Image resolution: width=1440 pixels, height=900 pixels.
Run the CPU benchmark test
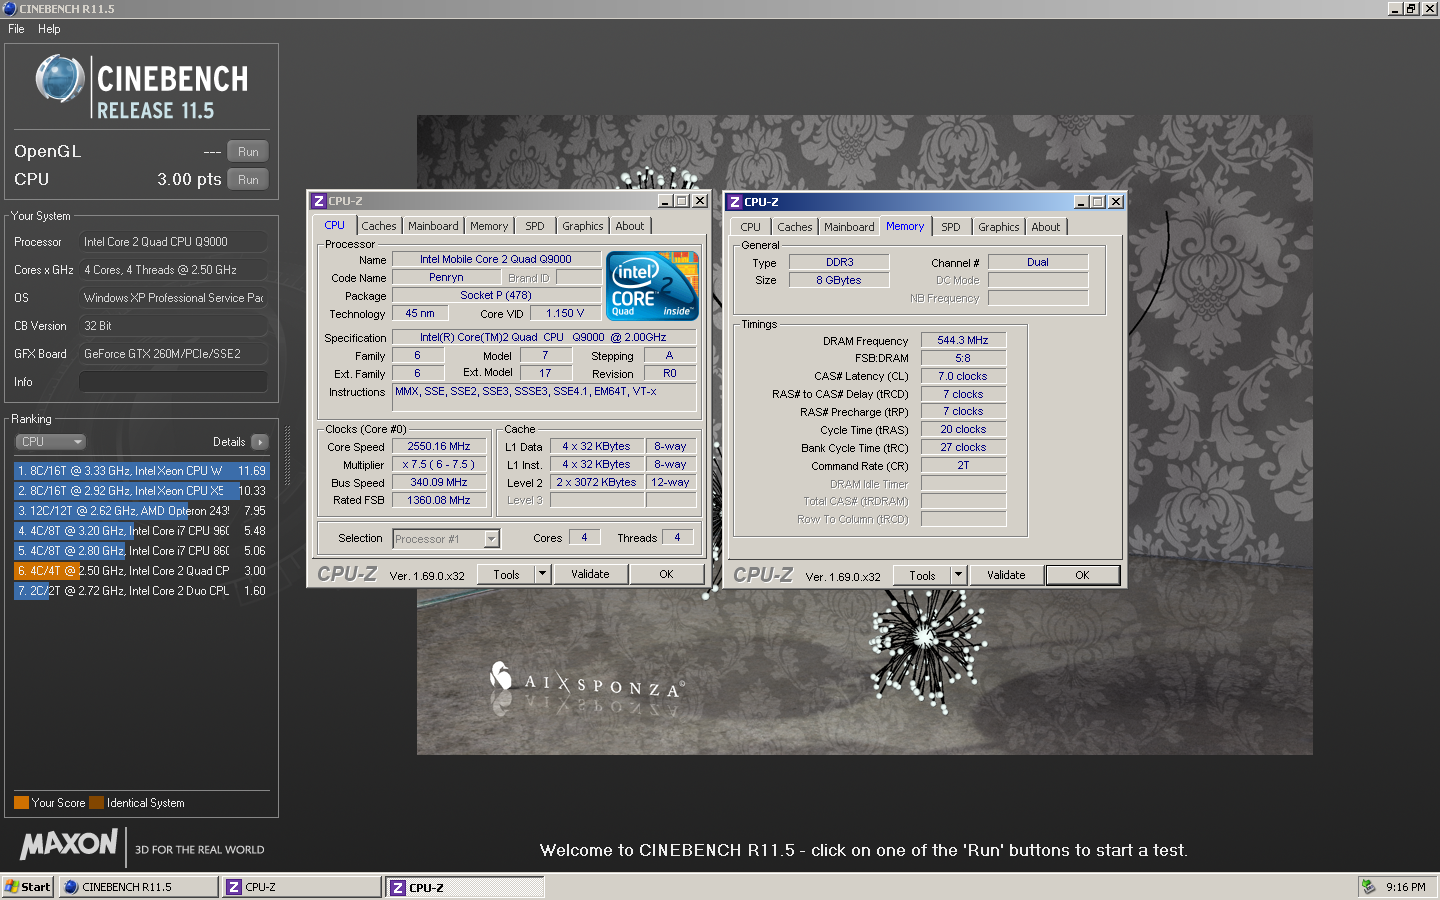(x=248, y=180)
